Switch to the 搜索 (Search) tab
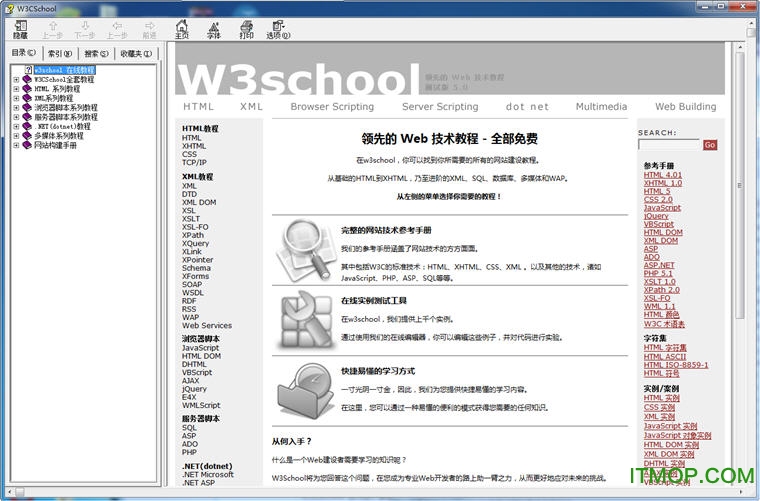 (96, 53)
